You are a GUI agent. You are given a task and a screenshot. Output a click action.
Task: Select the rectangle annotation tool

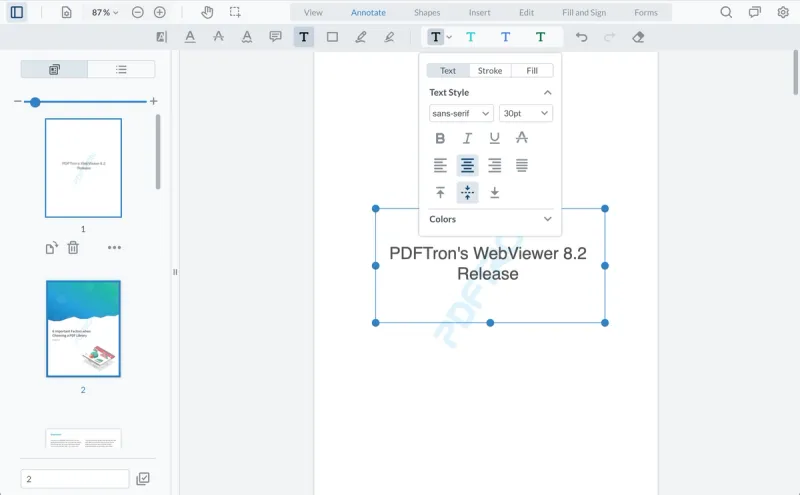(x=332, y=37)
